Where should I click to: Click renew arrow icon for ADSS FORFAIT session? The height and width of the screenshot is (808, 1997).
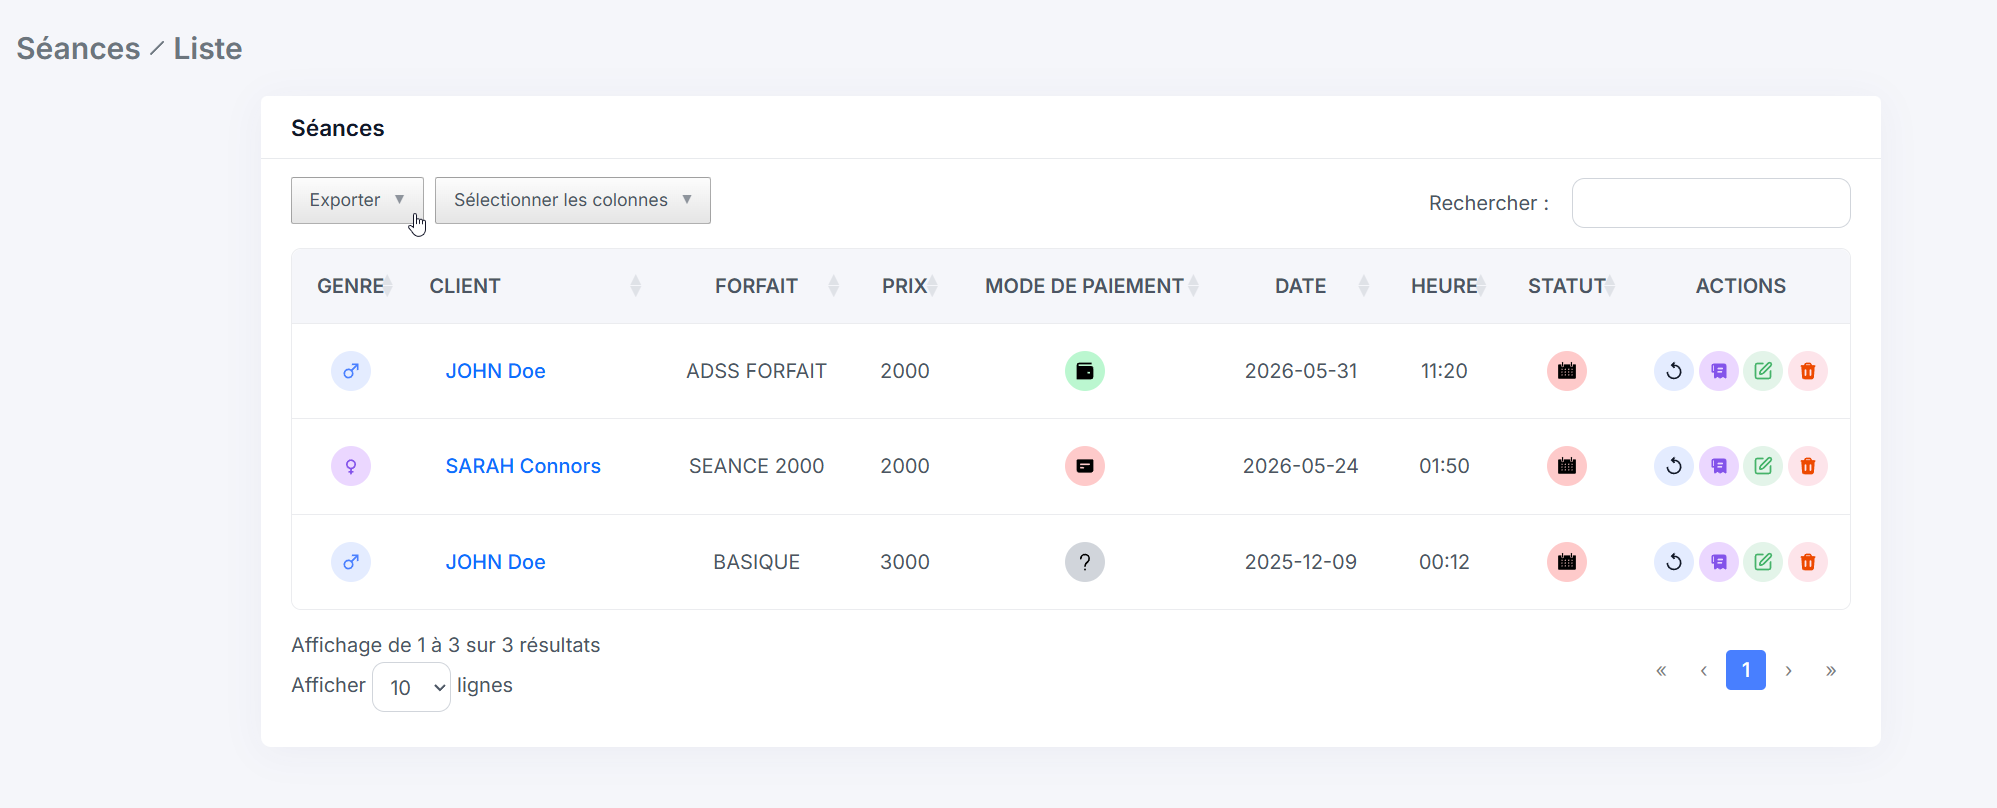(x=1673, y=371)
